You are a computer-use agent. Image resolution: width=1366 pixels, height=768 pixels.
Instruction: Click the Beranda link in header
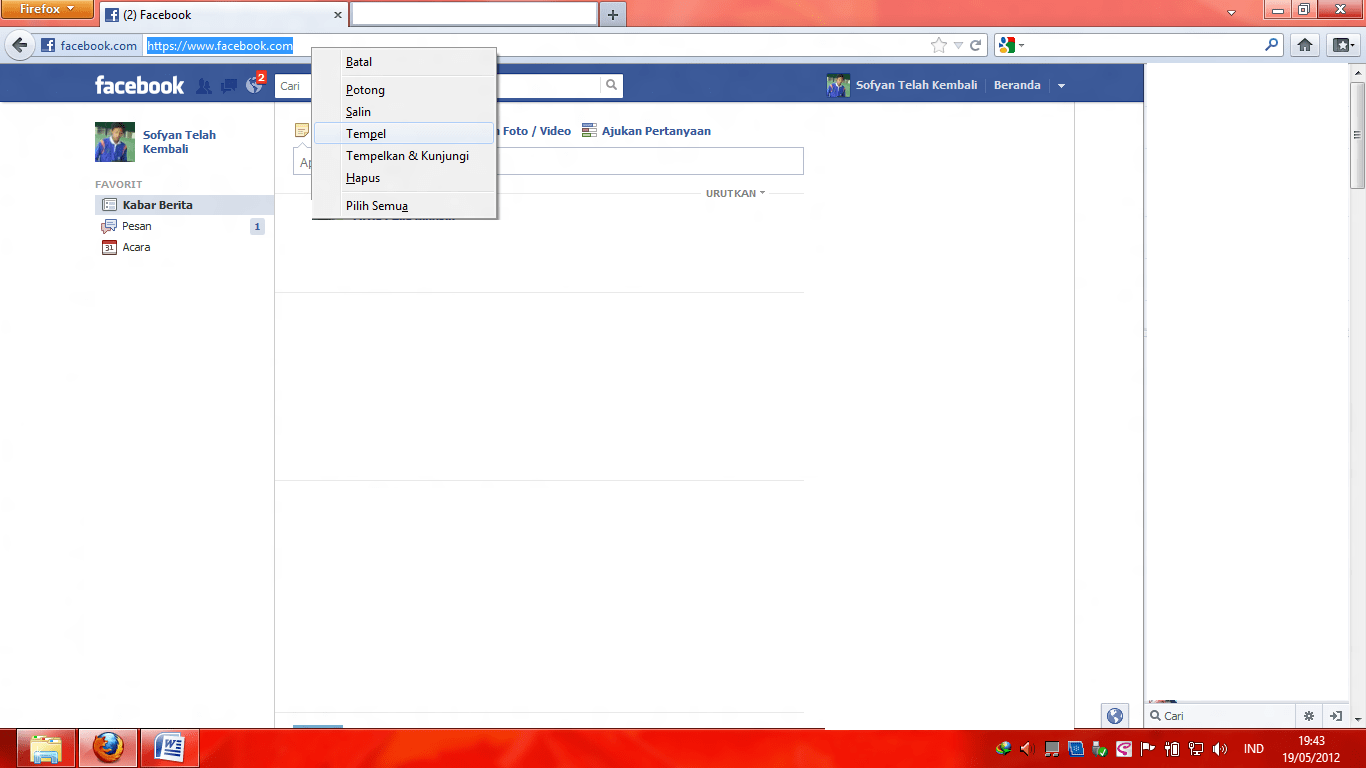point(1017,85)
